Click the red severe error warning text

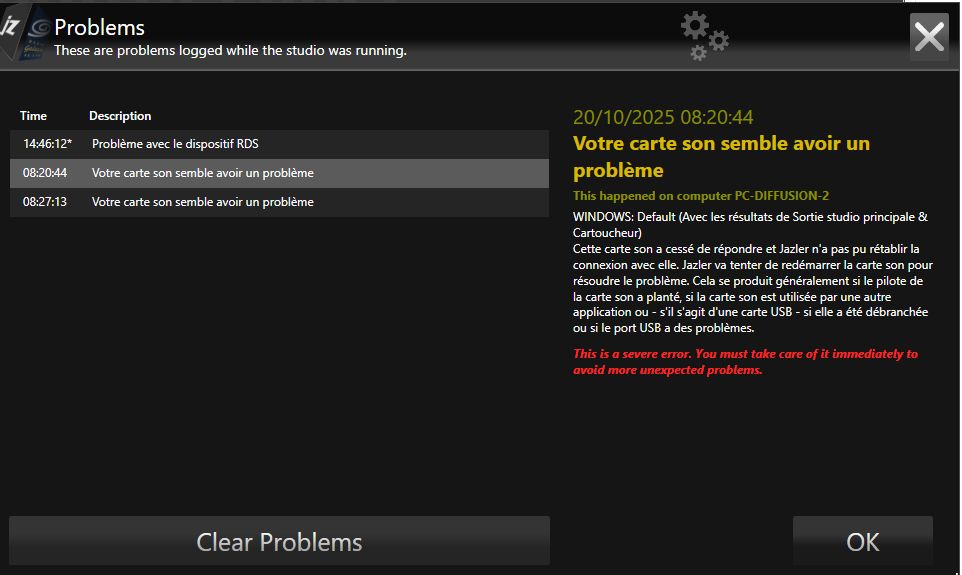[x=745, y=362]
